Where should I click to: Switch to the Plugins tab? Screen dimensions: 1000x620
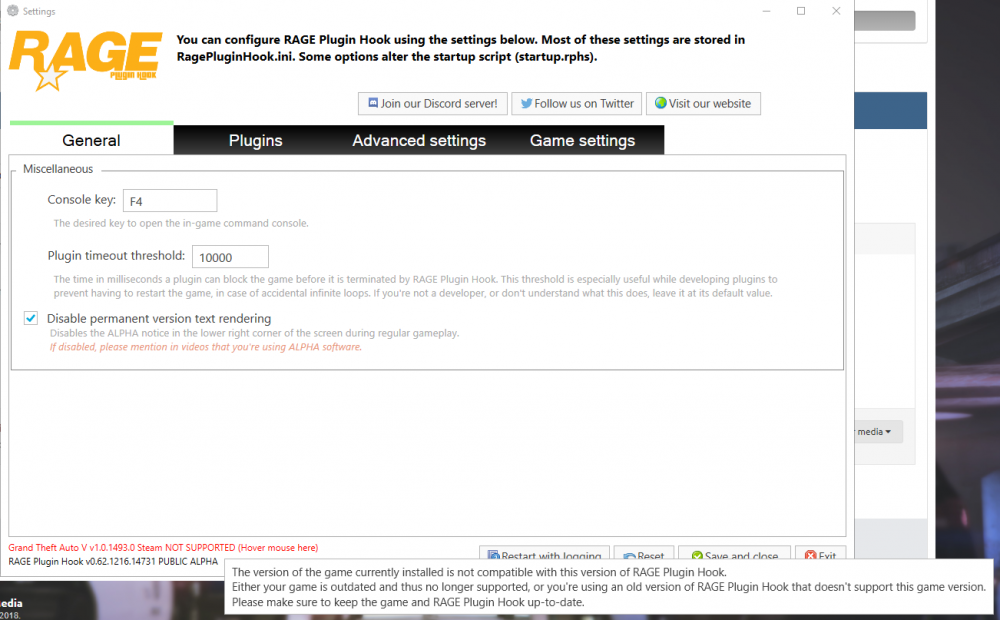pos(255,140)
